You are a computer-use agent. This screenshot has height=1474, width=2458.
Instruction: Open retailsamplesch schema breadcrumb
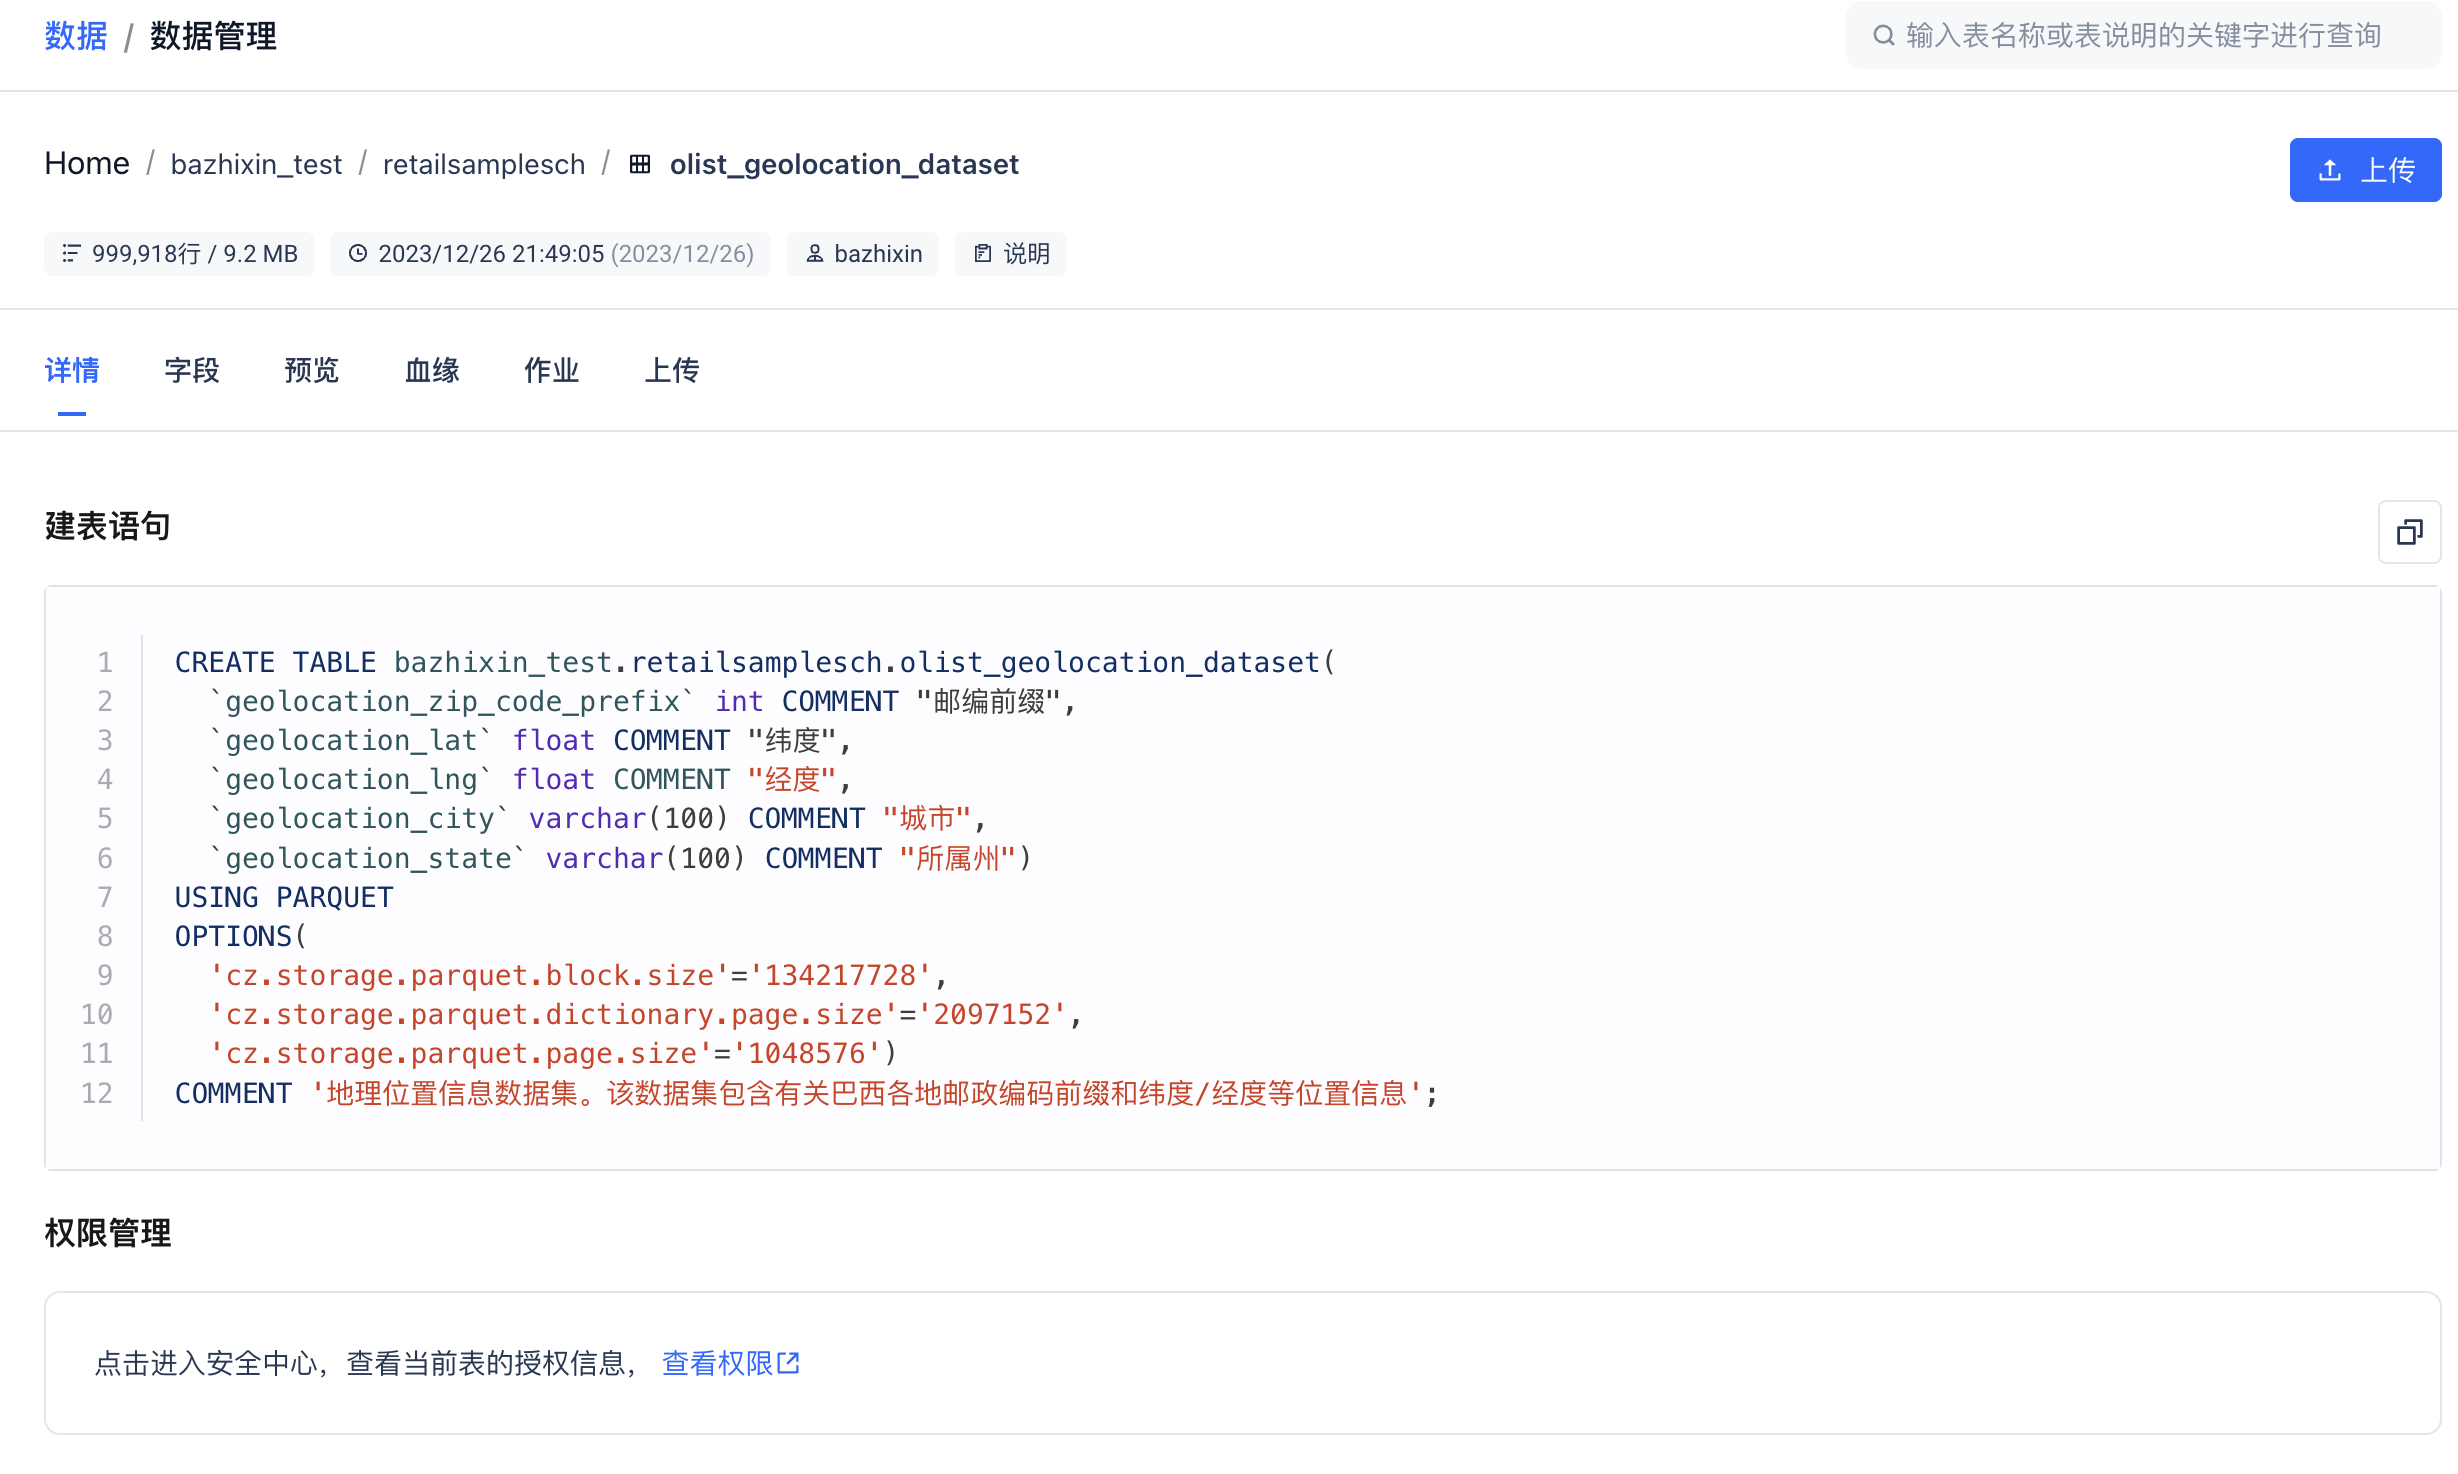[x=484, y=164]
